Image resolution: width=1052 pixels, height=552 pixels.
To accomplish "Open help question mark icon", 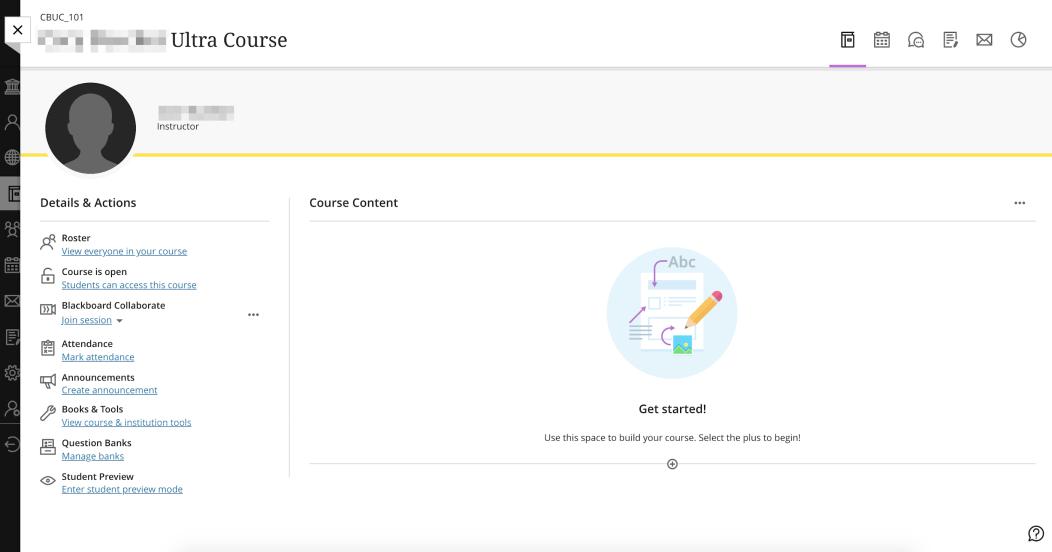I will click(x=1036, y=533).
